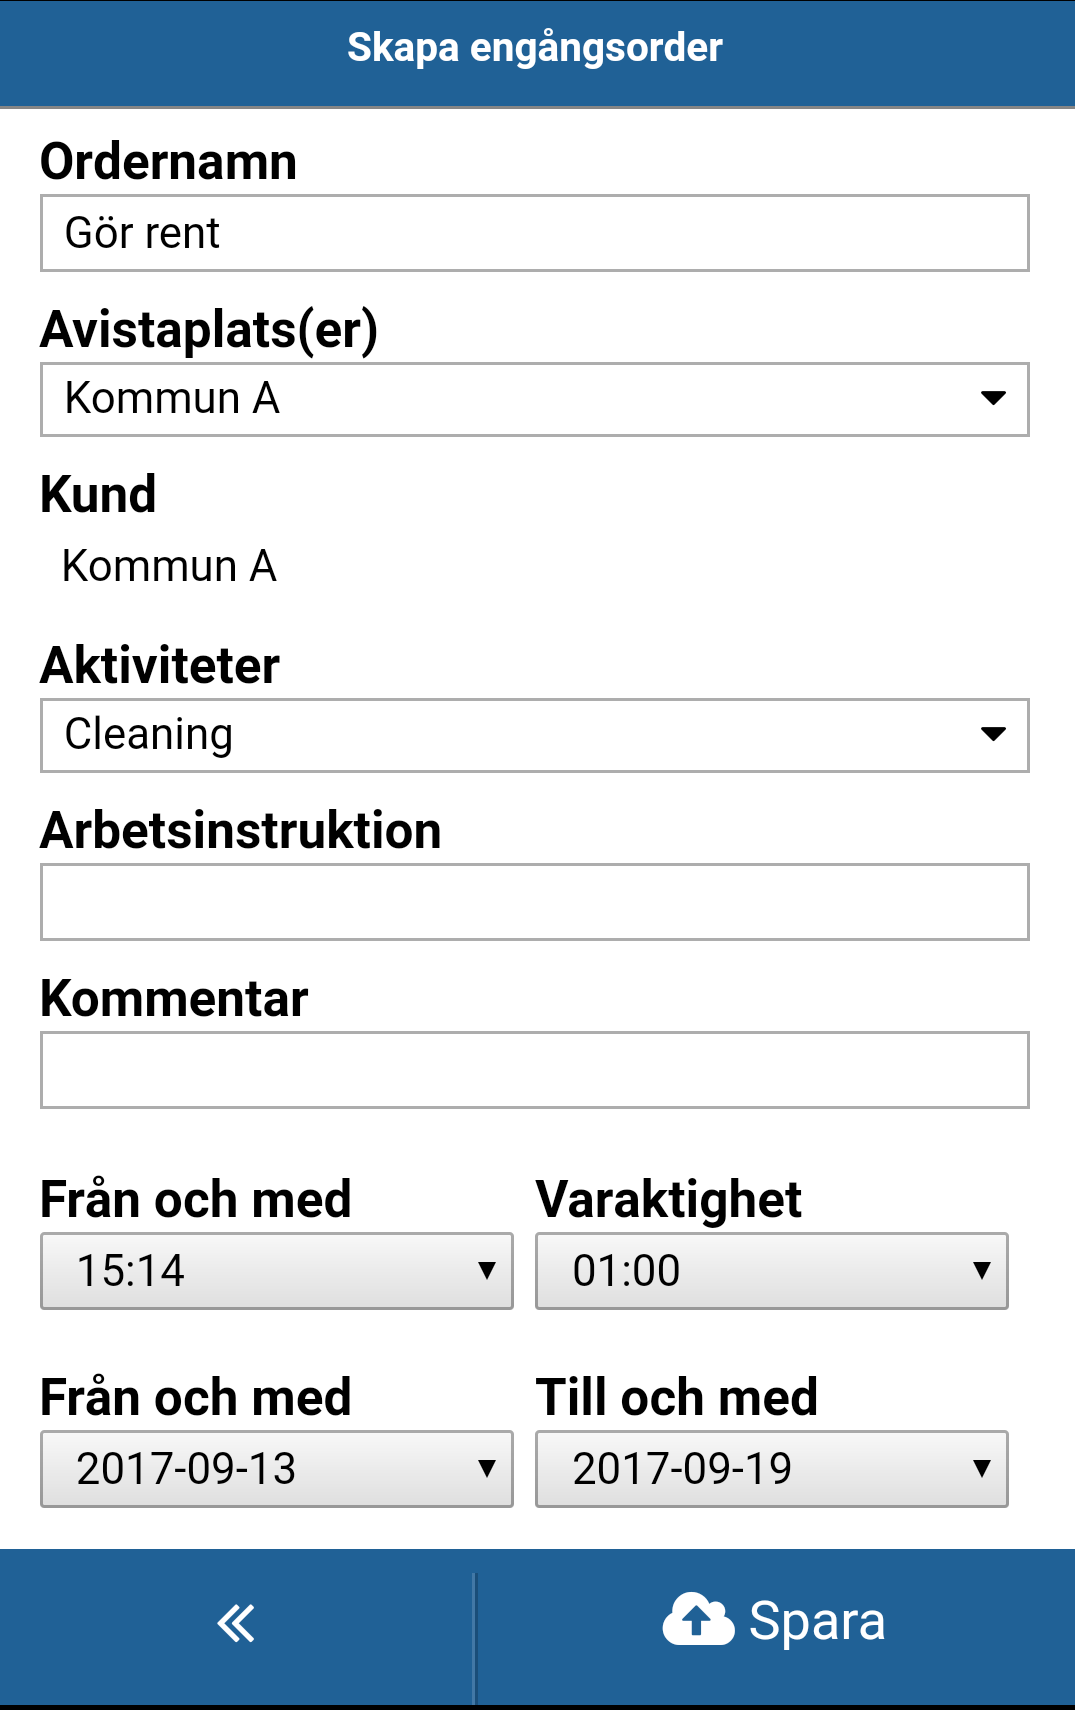
Task: Open the Kommun A Avistaplats dropdown
Action: click(x=535, y=399)
